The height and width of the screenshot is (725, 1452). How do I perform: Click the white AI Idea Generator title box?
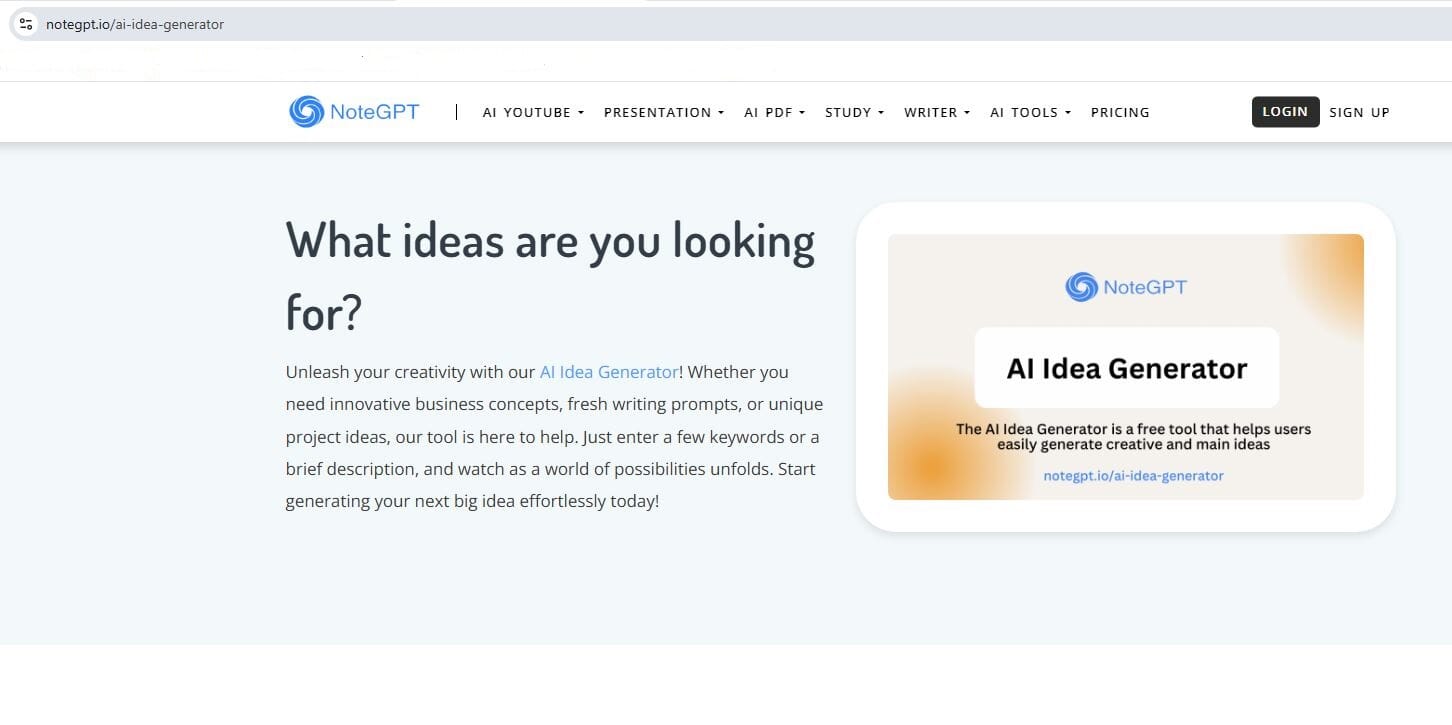click(1126, 368)
